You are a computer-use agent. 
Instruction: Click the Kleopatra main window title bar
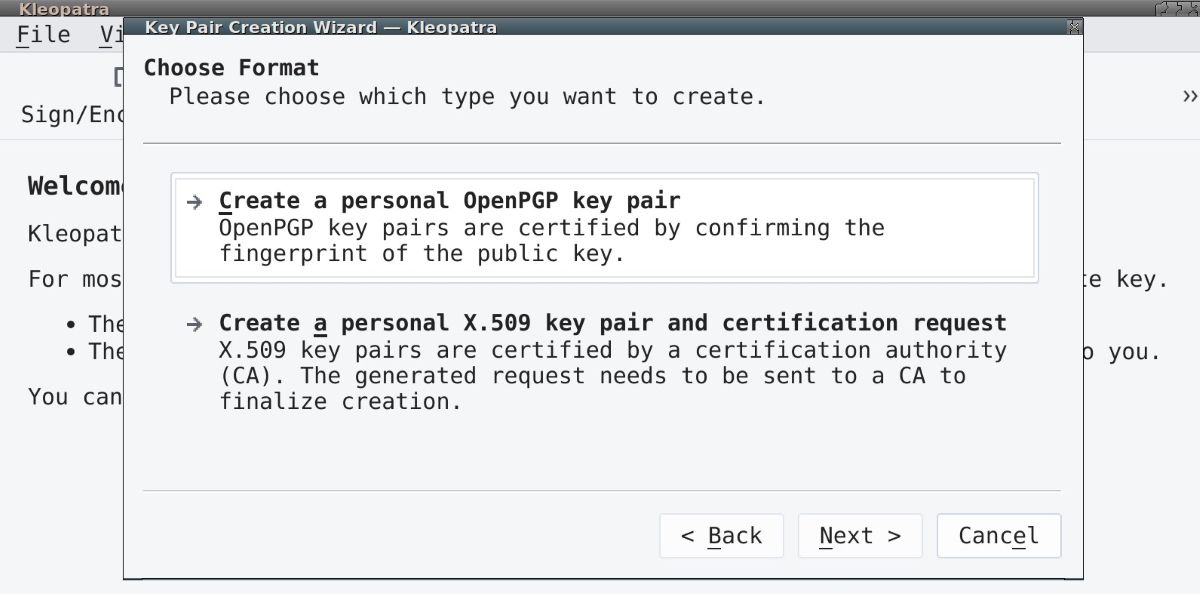point(600,8)
